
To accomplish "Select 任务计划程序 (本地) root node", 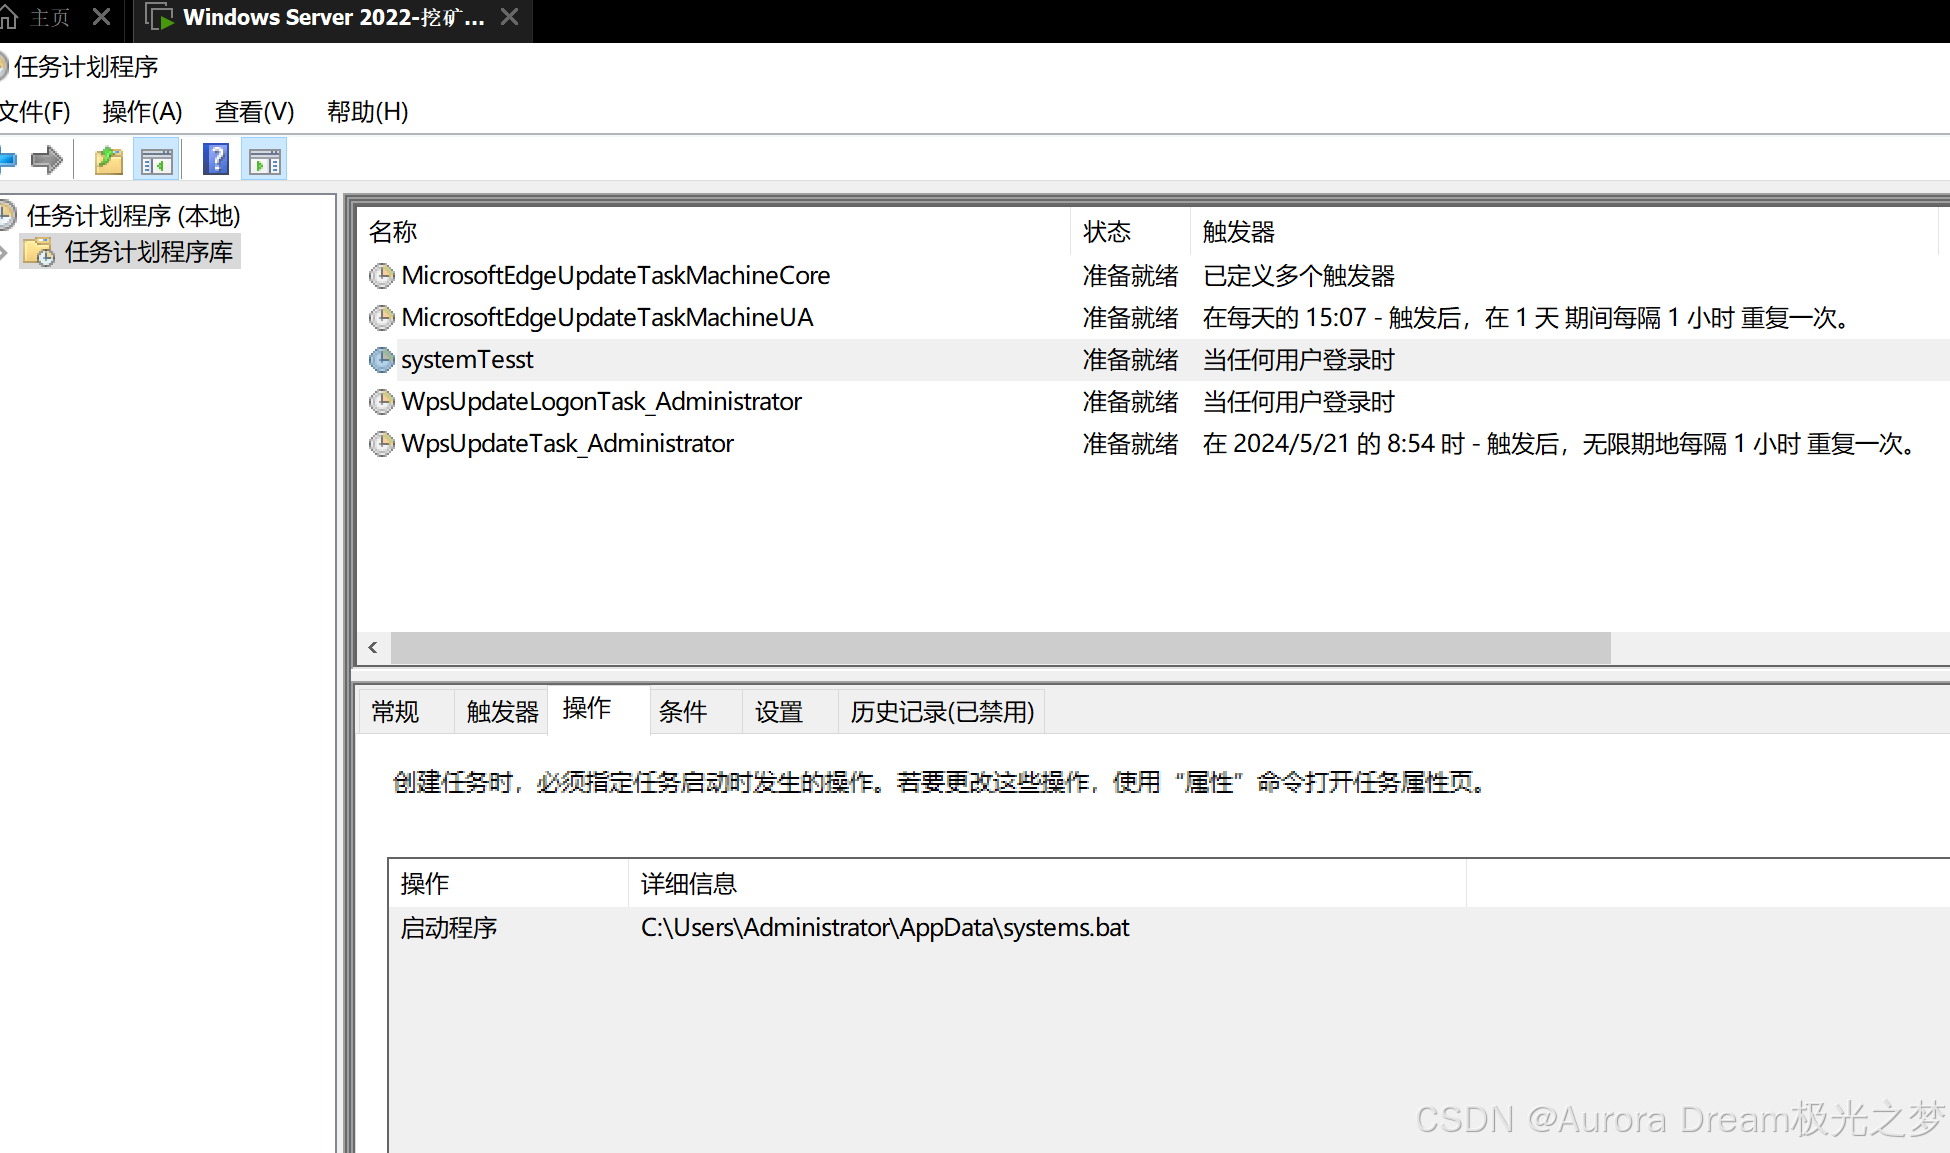I will coord(132,216).
